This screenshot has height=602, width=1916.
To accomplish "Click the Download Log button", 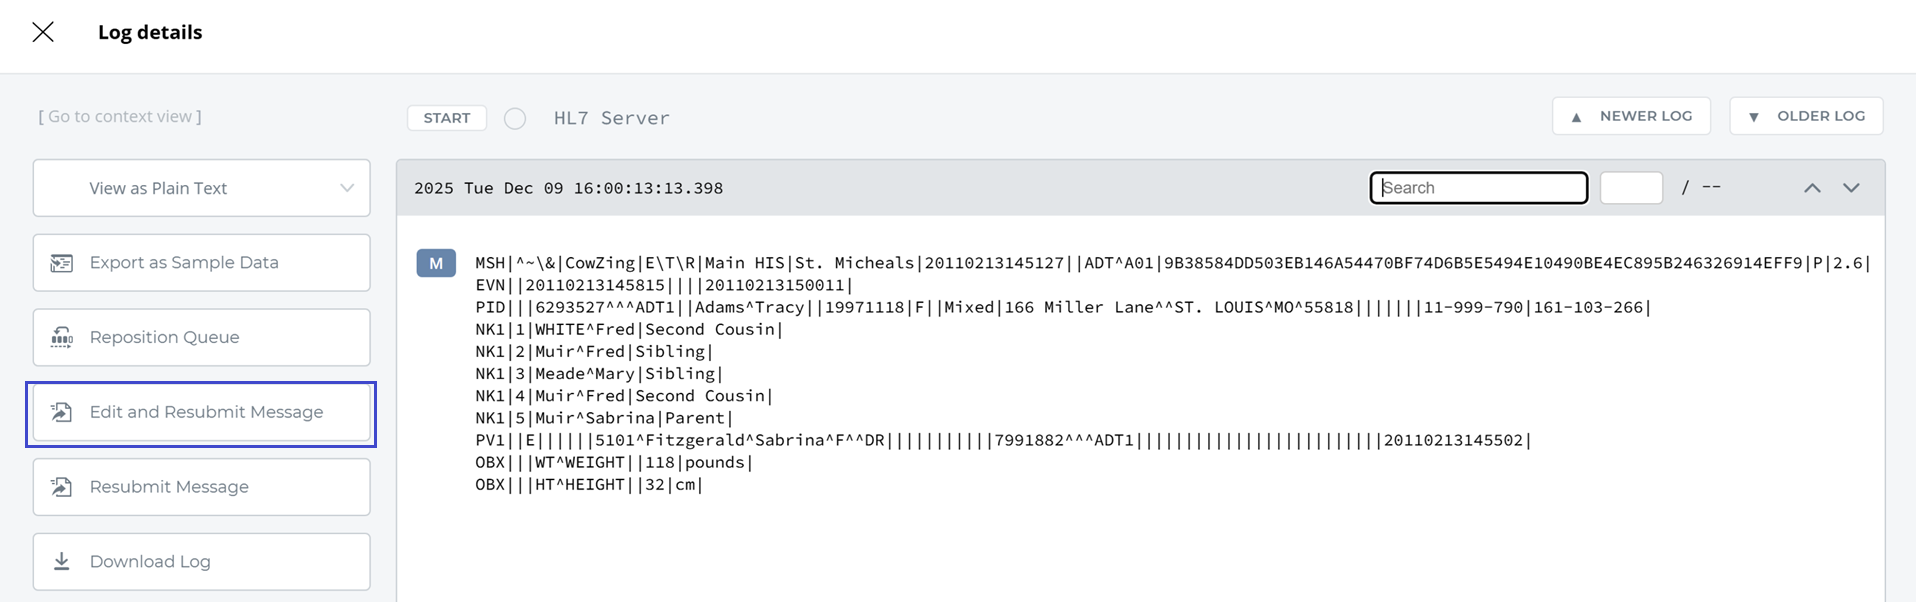I will (201, 562).
